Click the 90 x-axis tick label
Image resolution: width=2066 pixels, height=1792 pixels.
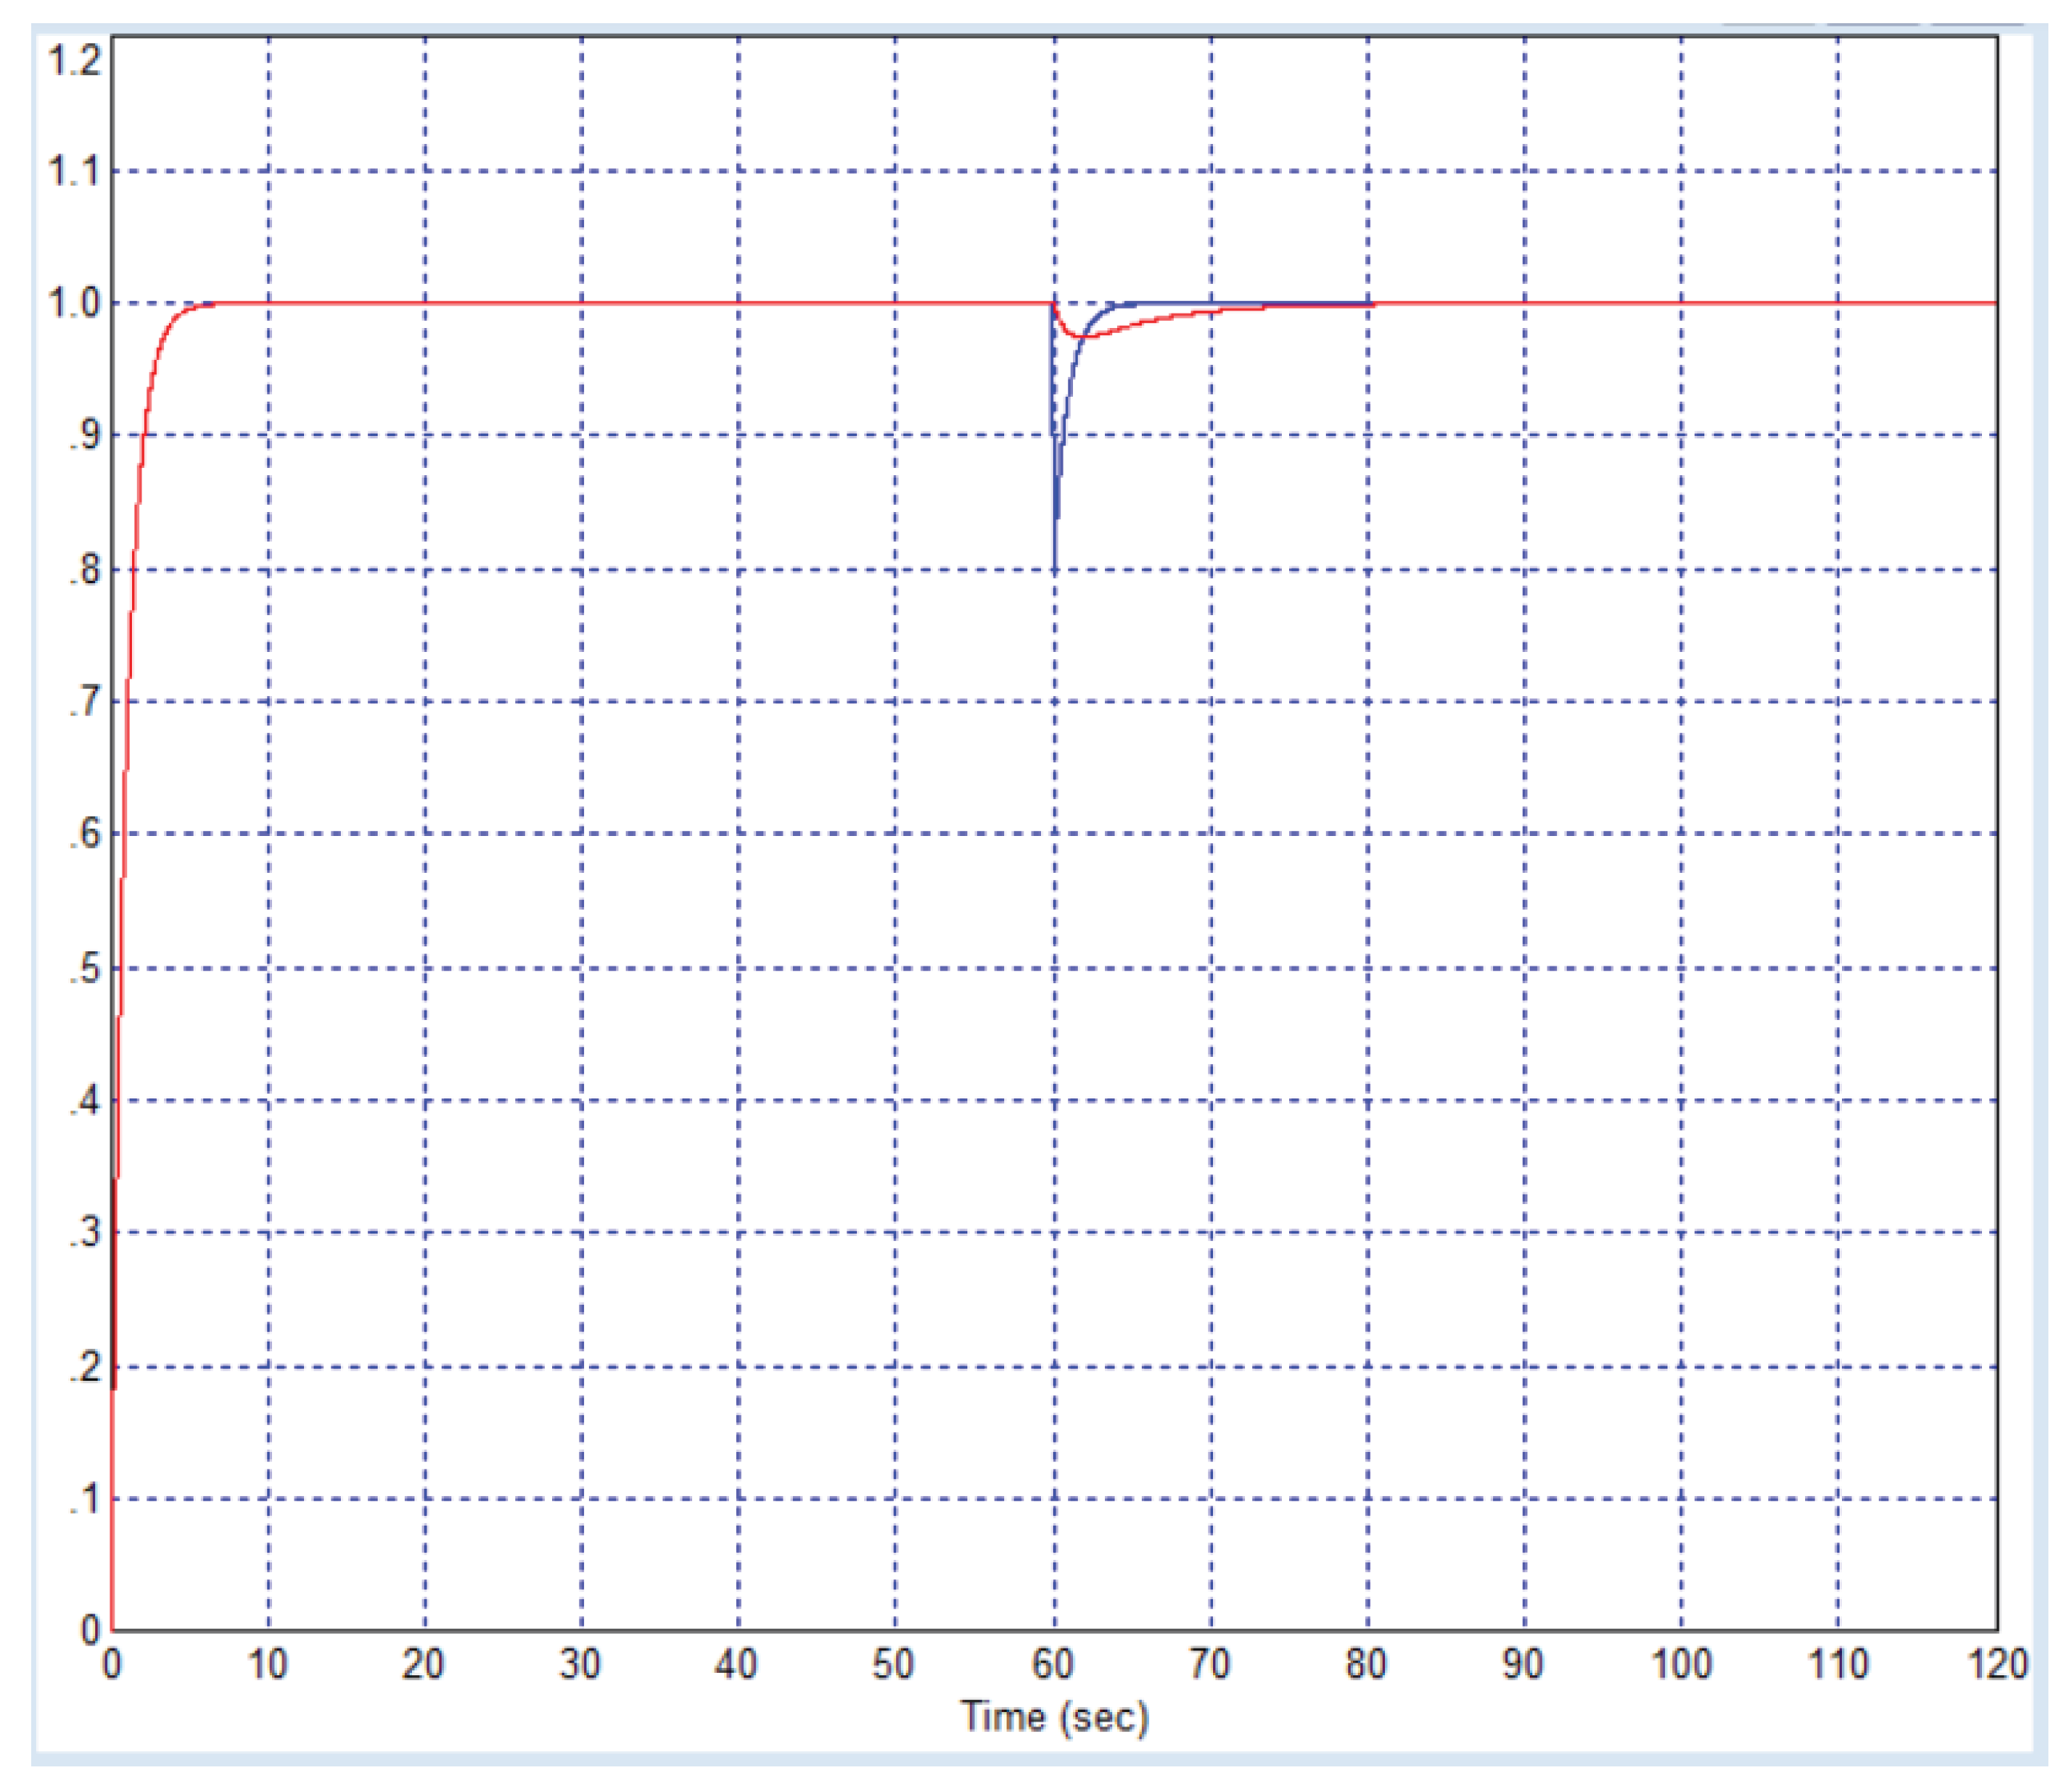coord(1523,1664)
